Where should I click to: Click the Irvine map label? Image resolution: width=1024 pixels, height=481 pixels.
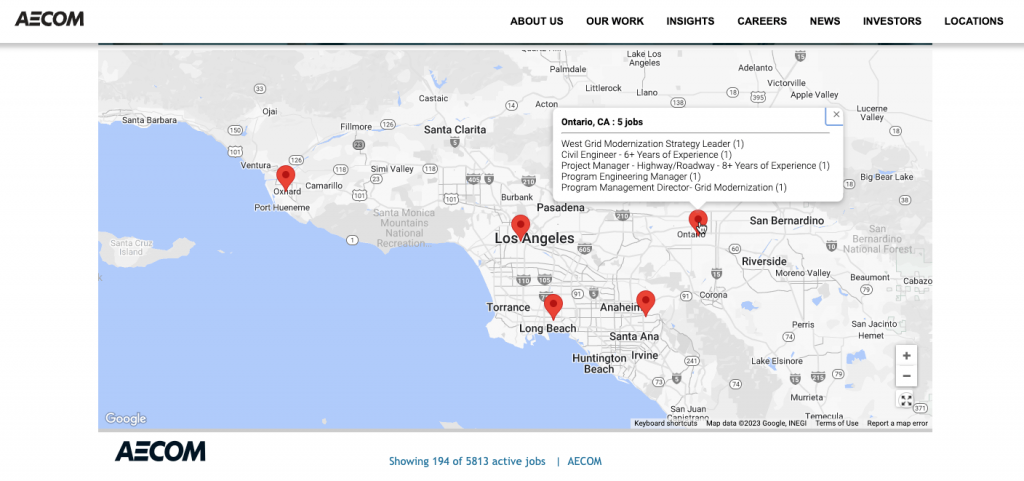point(645,356)
